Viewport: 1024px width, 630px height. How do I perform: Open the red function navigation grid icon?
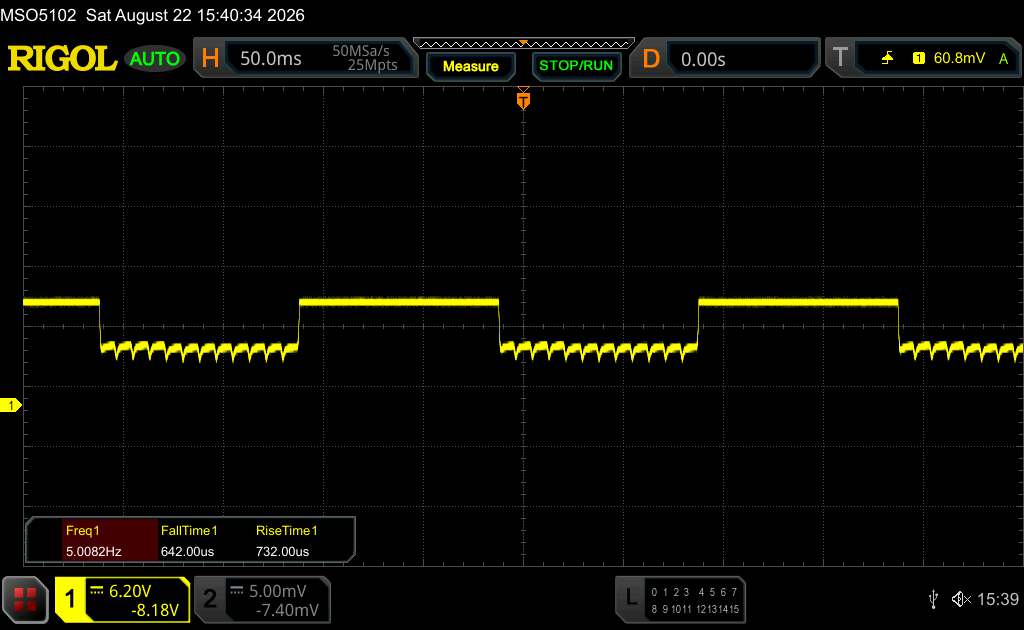[25, 599]
